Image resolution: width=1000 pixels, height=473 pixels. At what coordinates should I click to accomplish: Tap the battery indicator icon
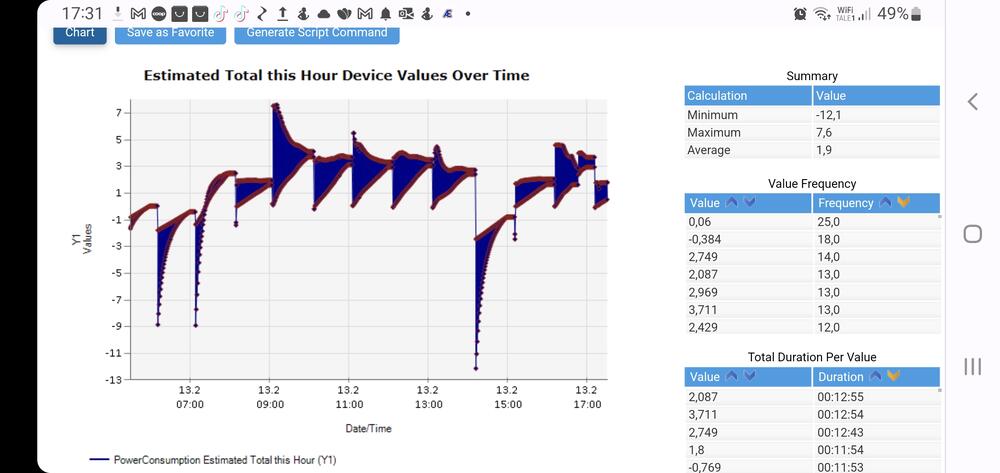tap(917, 14)
